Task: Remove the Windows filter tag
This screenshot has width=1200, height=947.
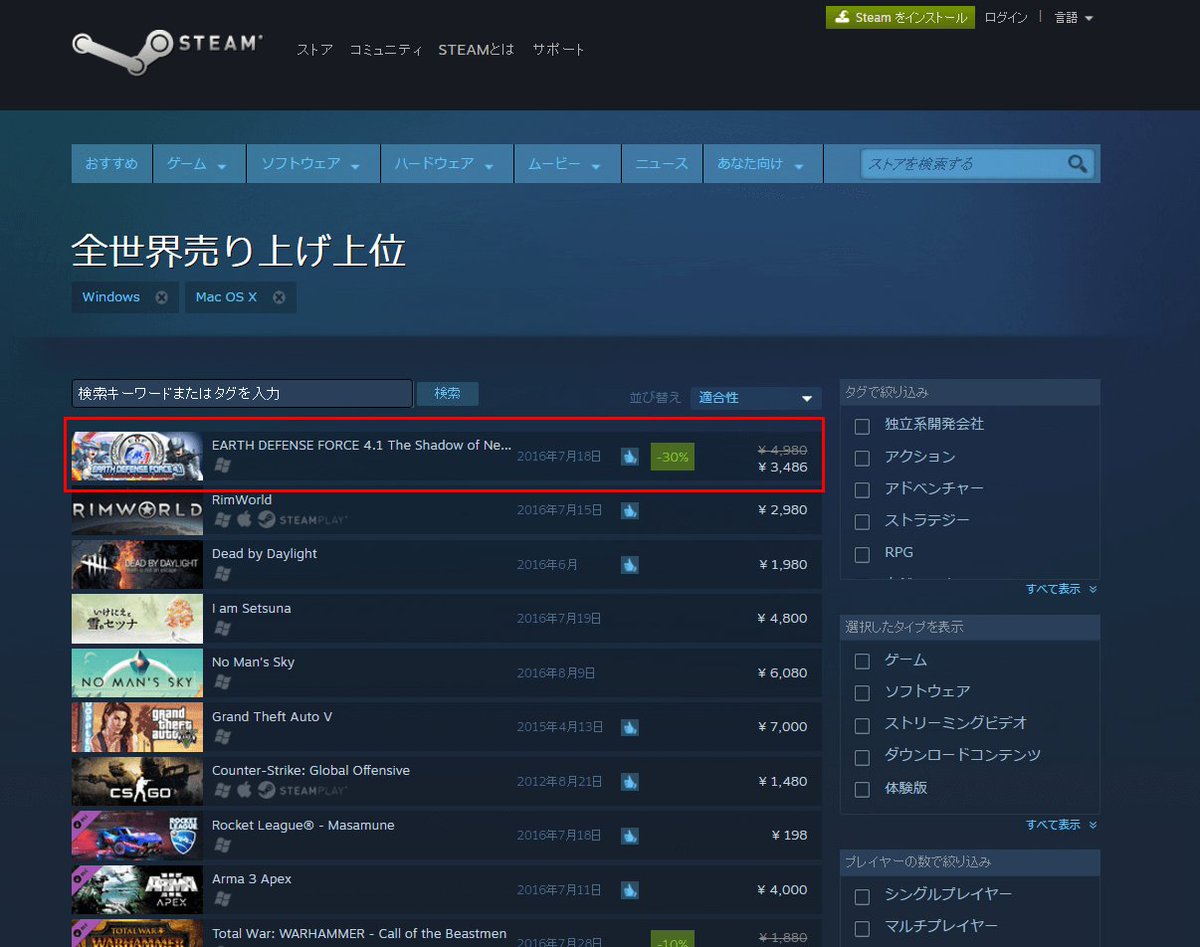Action: click(161, 297)
